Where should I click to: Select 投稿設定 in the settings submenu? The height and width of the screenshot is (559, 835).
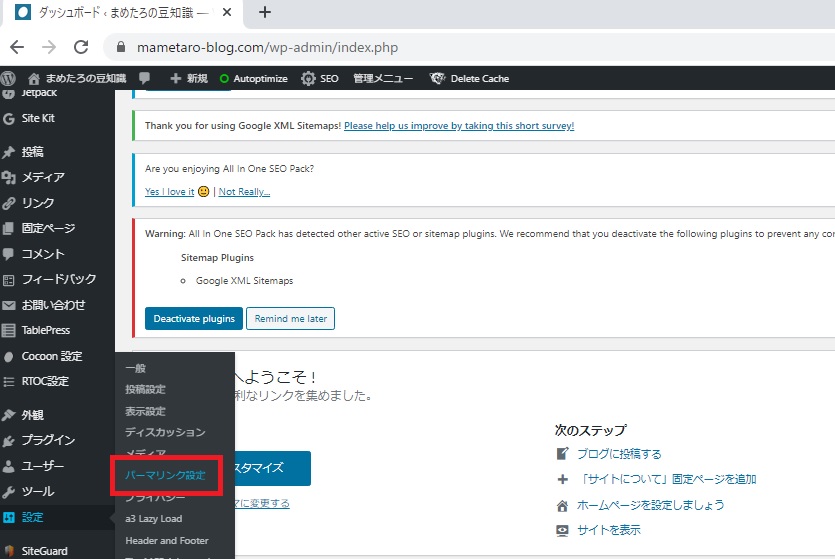(145, 390)
